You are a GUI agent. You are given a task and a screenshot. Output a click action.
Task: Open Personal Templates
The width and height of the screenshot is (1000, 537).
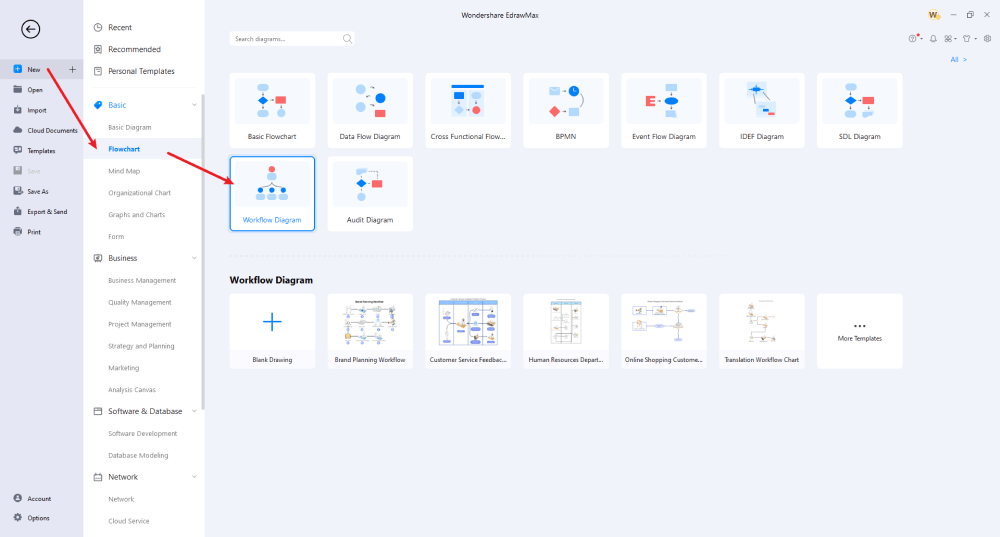141,71
